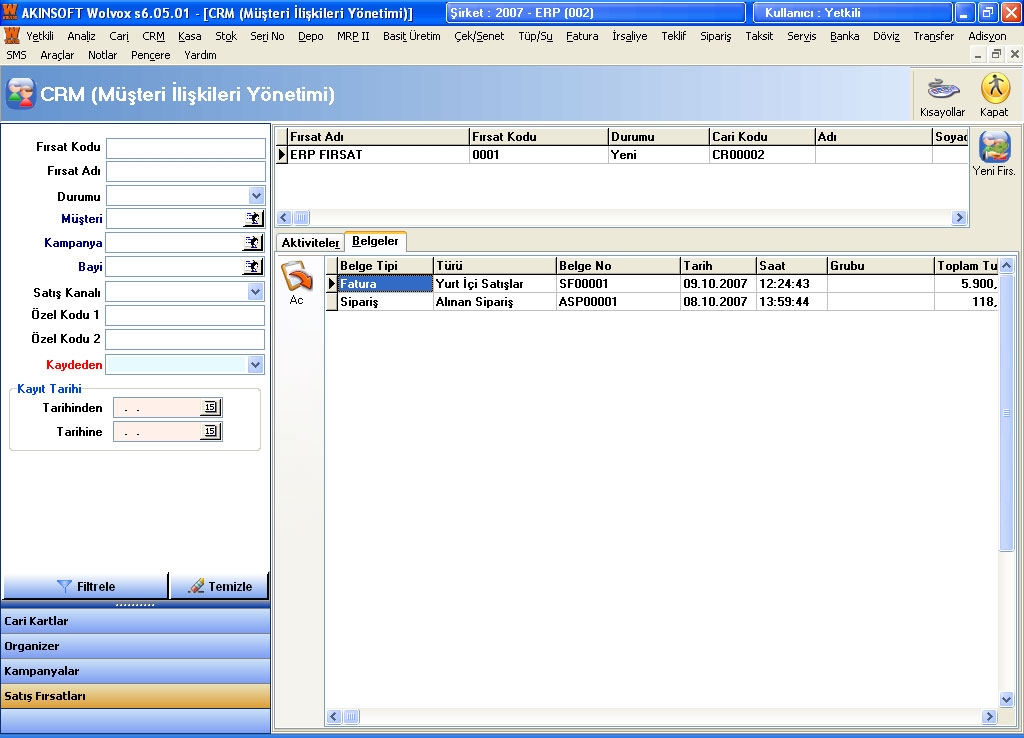Viewport: 1024px width, 738px height.
Task: Click the Fırsat Adı input field
Action: click(185, 171)
